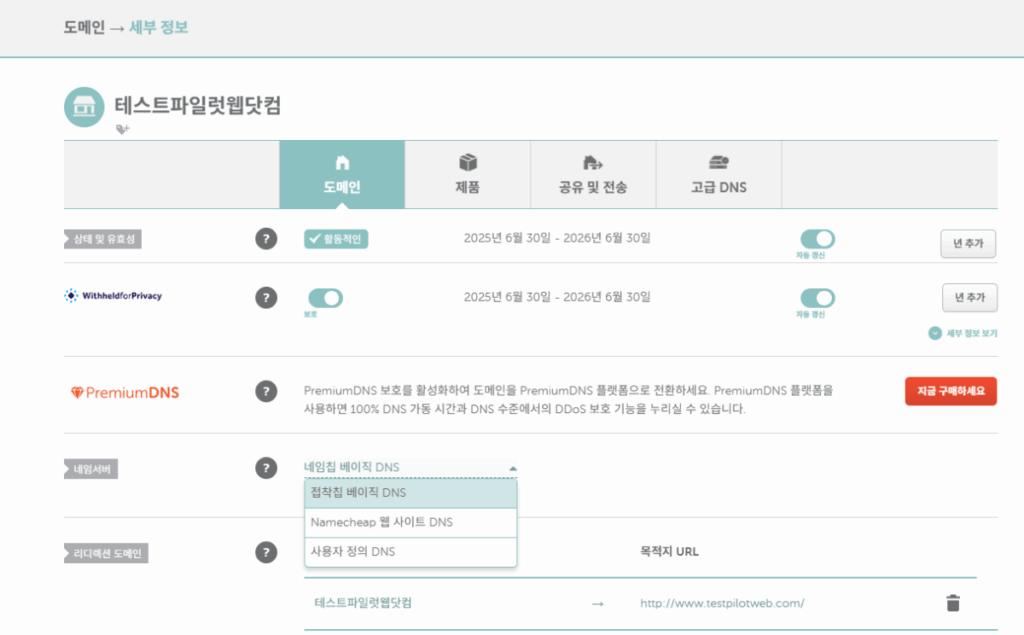Open the 제품 tab

tap(467, 174)
